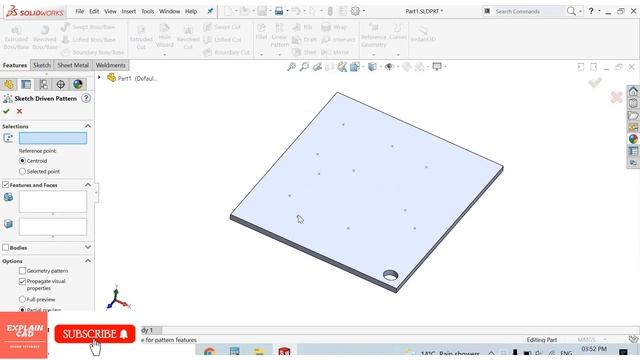Click SOLIDWORKS icon in the Windows taskbar
The image size is (640, 360).
284,352
